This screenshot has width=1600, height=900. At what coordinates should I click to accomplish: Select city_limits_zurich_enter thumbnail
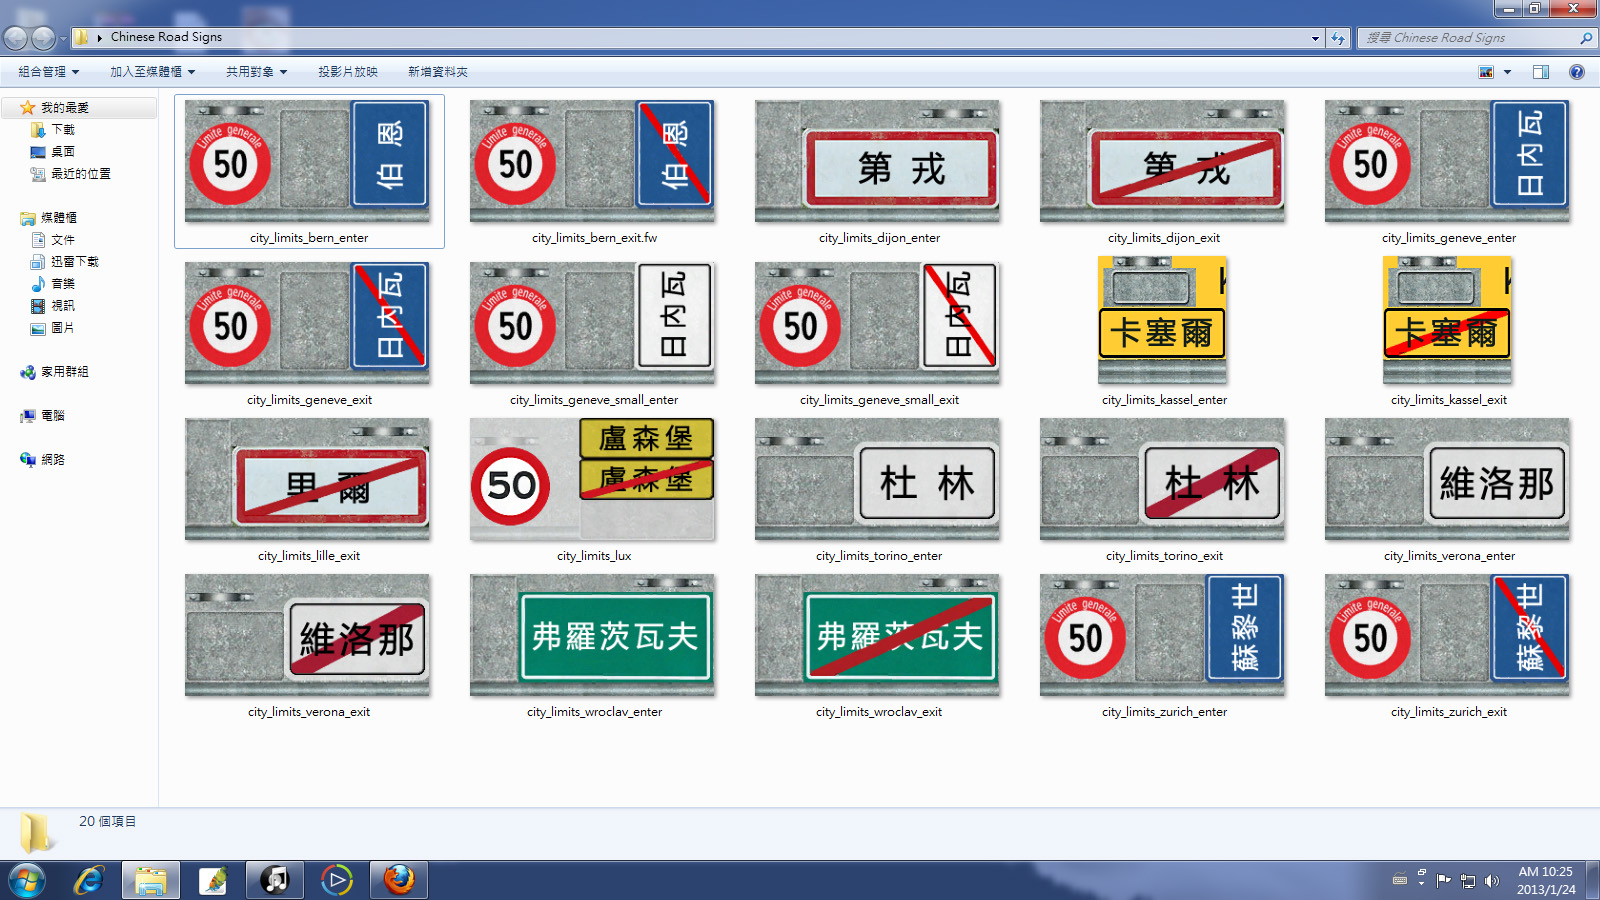(x=1163, y=636)
